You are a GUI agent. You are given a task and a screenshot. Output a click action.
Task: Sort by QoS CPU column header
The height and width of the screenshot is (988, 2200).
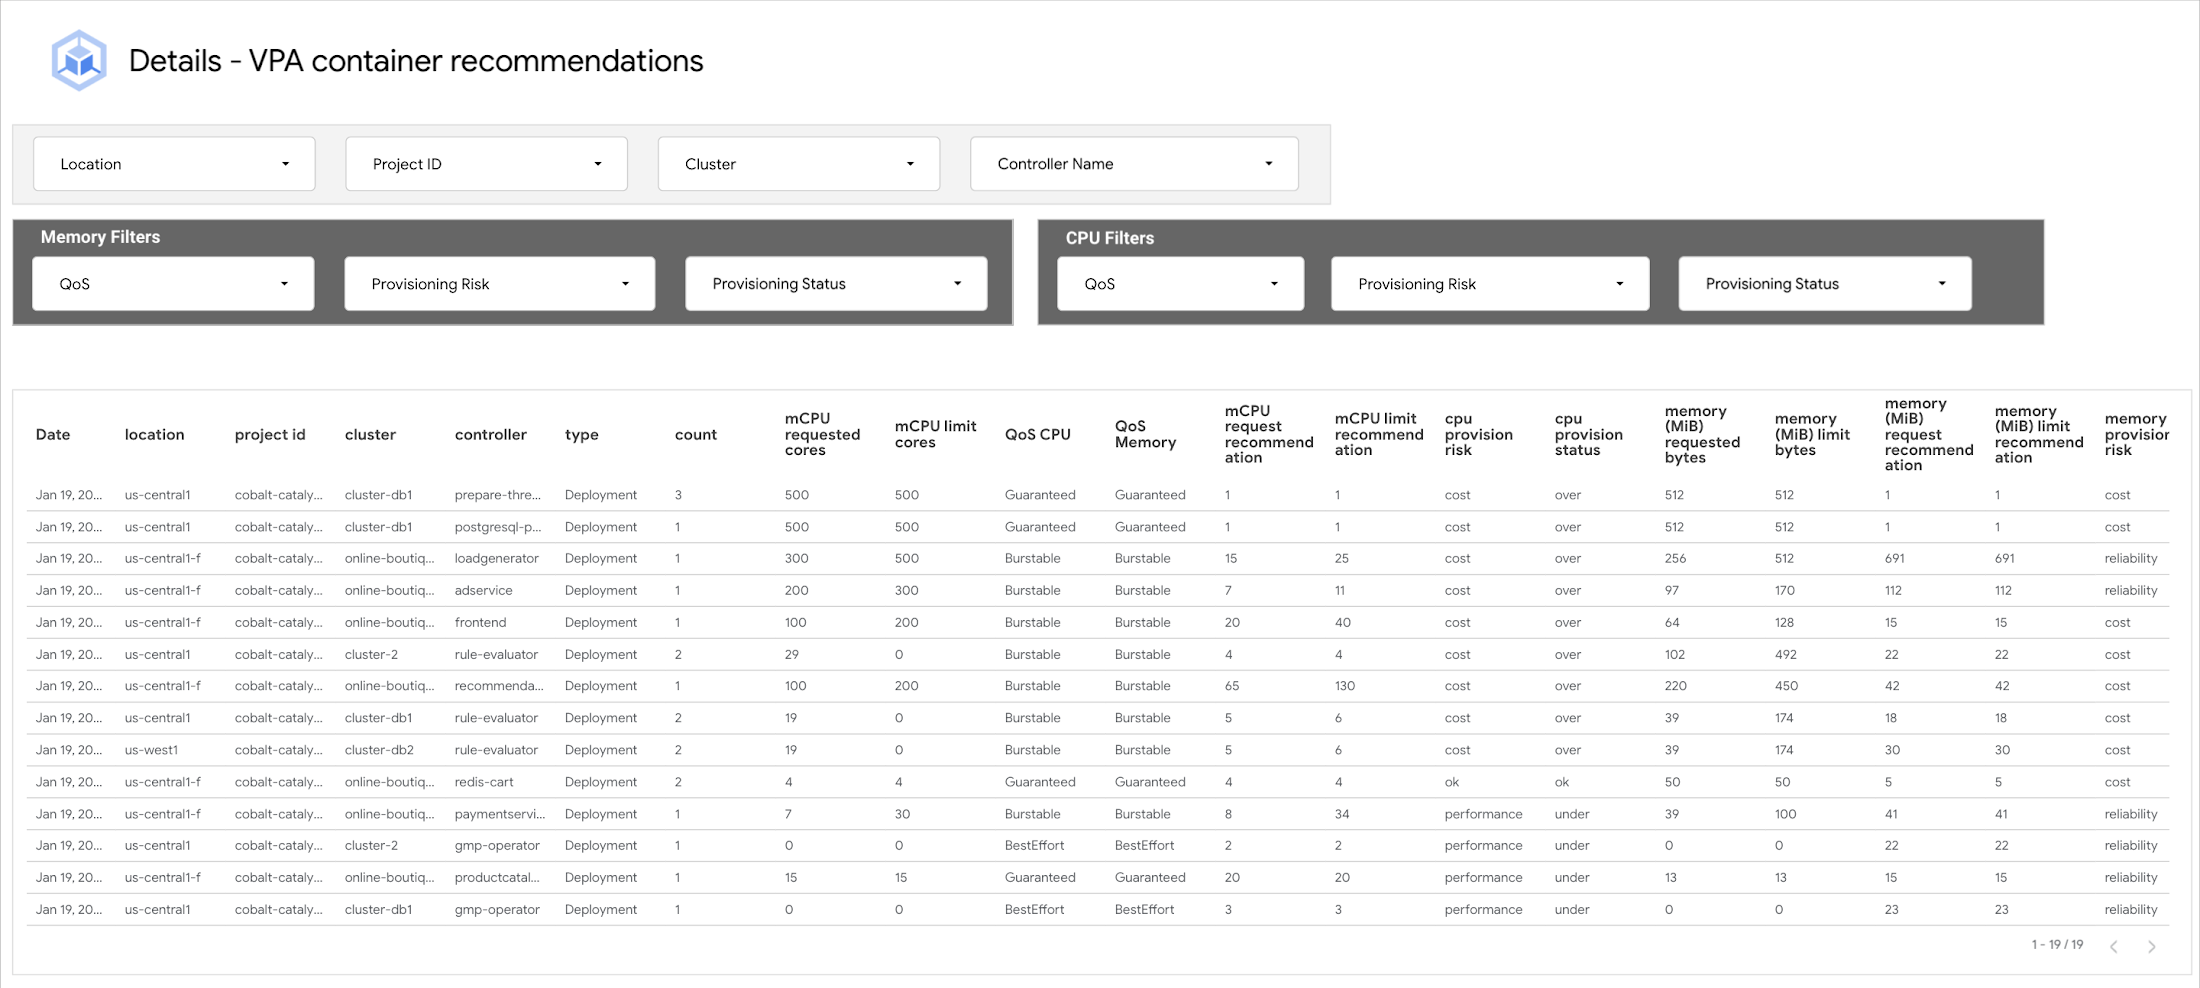tap(1037, 435)
